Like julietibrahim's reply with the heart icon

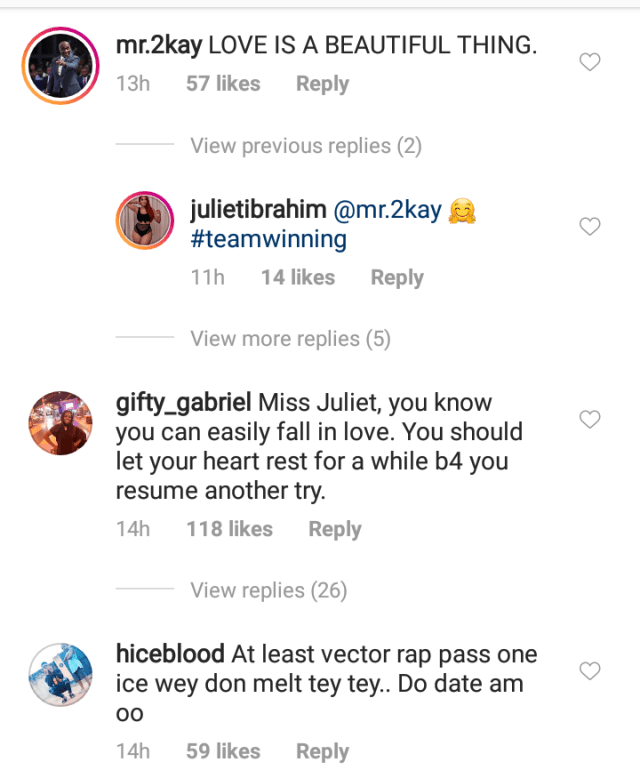click(x=590, y=227)
